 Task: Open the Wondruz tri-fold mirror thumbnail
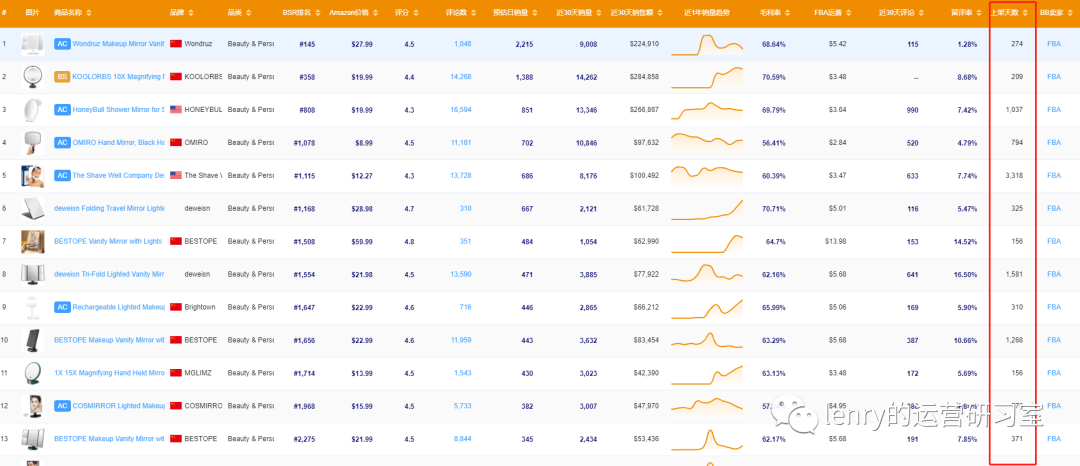(32, 44)
